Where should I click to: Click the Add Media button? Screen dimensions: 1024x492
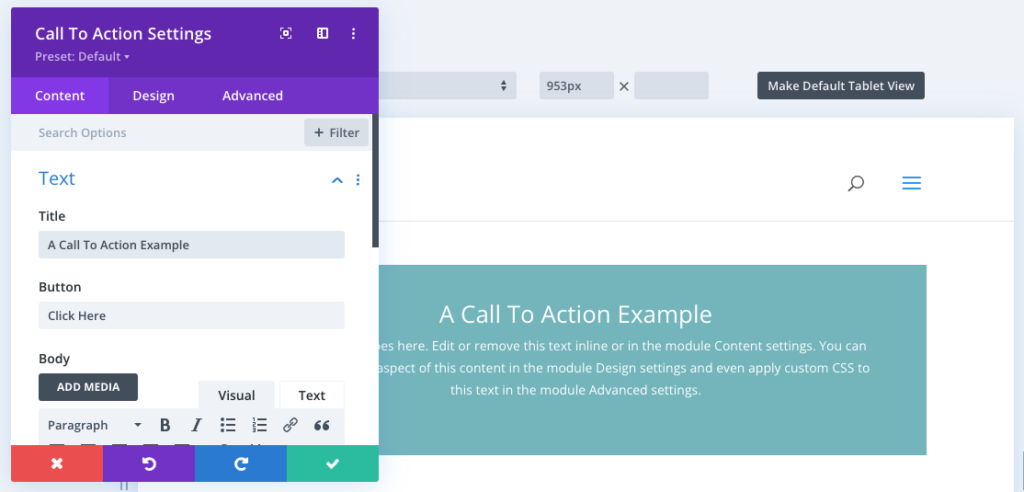[x=88, y=387]
